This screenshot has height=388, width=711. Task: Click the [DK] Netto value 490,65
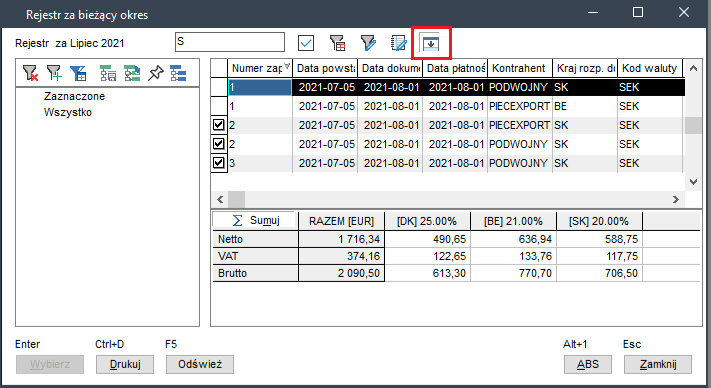point(427,239)
